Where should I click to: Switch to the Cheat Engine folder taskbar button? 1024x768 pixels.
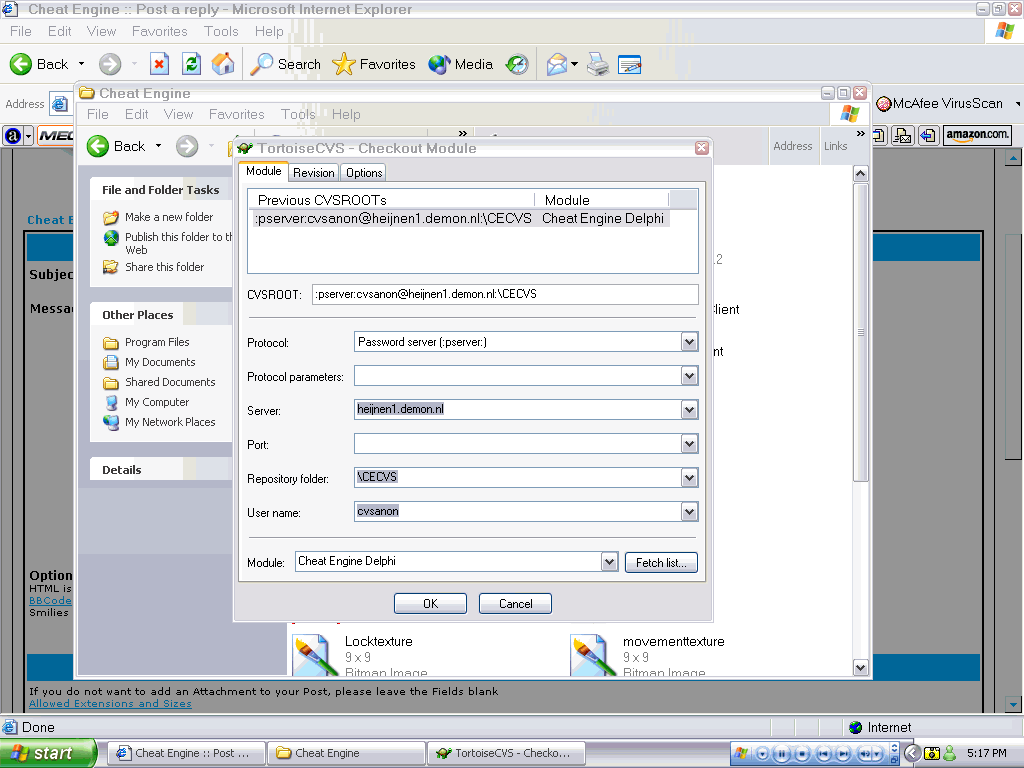click(347, 753)
